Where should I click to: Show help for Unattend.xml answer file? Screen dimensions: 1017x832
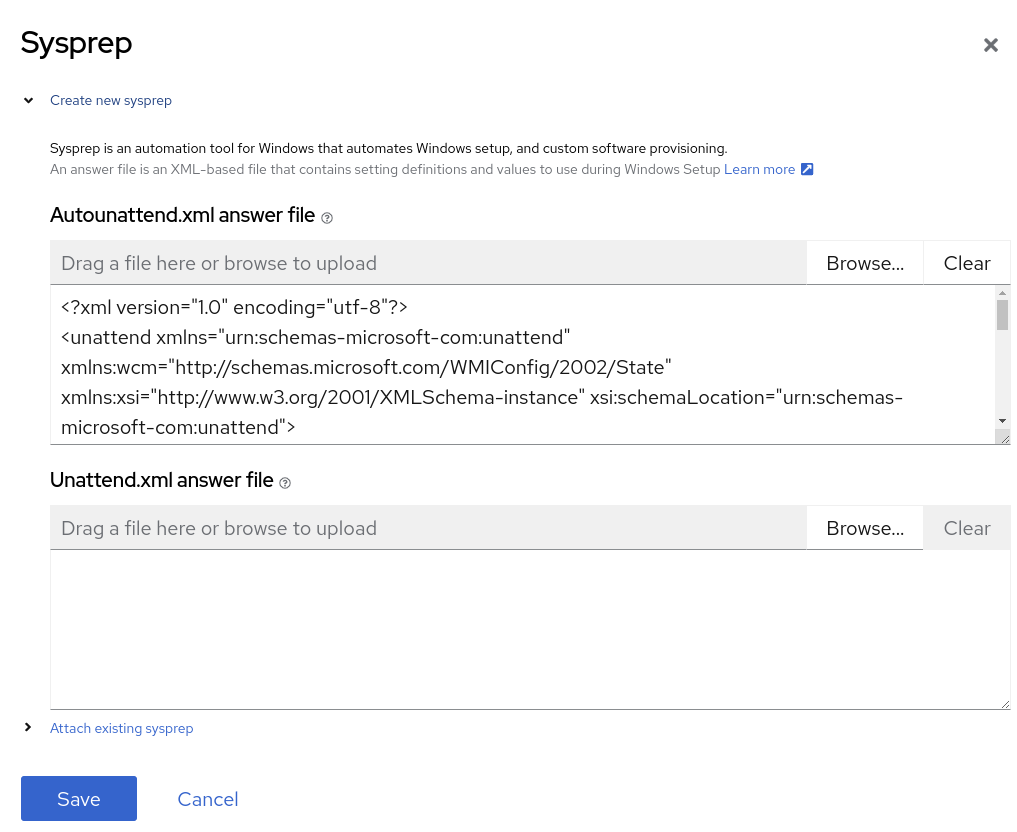285,482
